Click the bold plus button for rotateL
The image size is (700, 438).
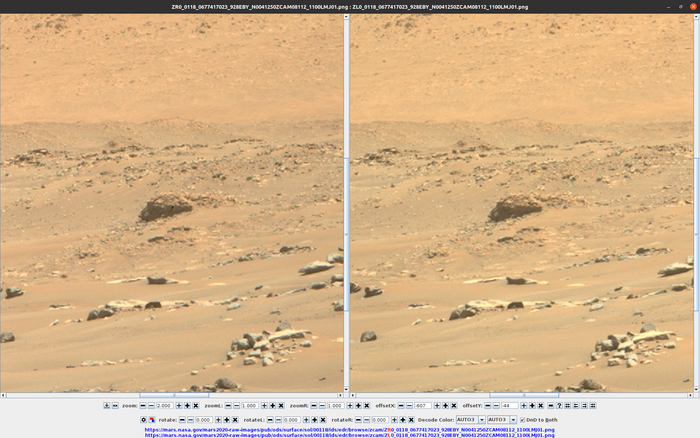click(x=315, y=420)
